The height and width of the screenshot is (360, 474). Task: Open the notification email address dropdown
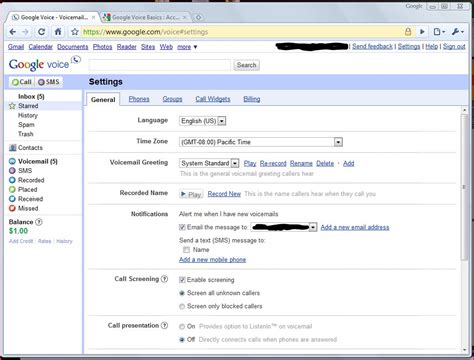click(284, 227)
